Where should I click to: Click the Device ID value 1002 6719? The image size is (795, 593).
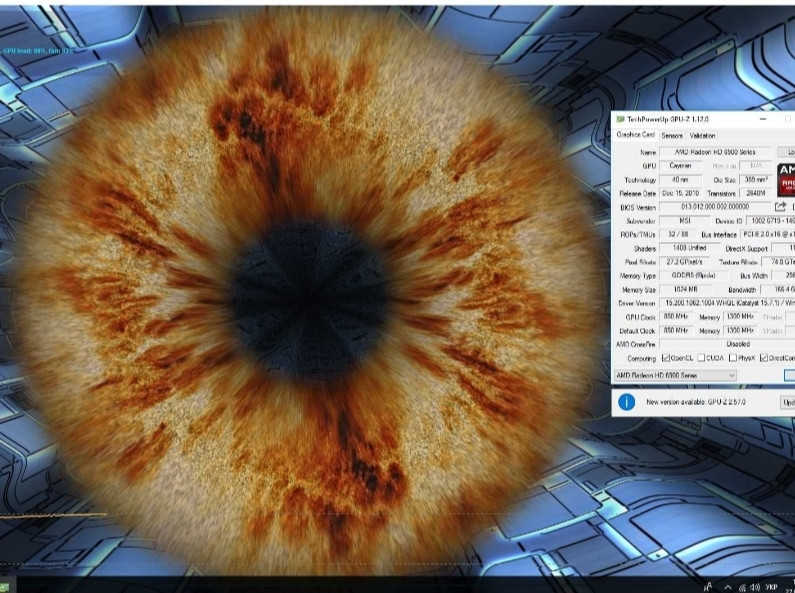[x=771, y=220]
